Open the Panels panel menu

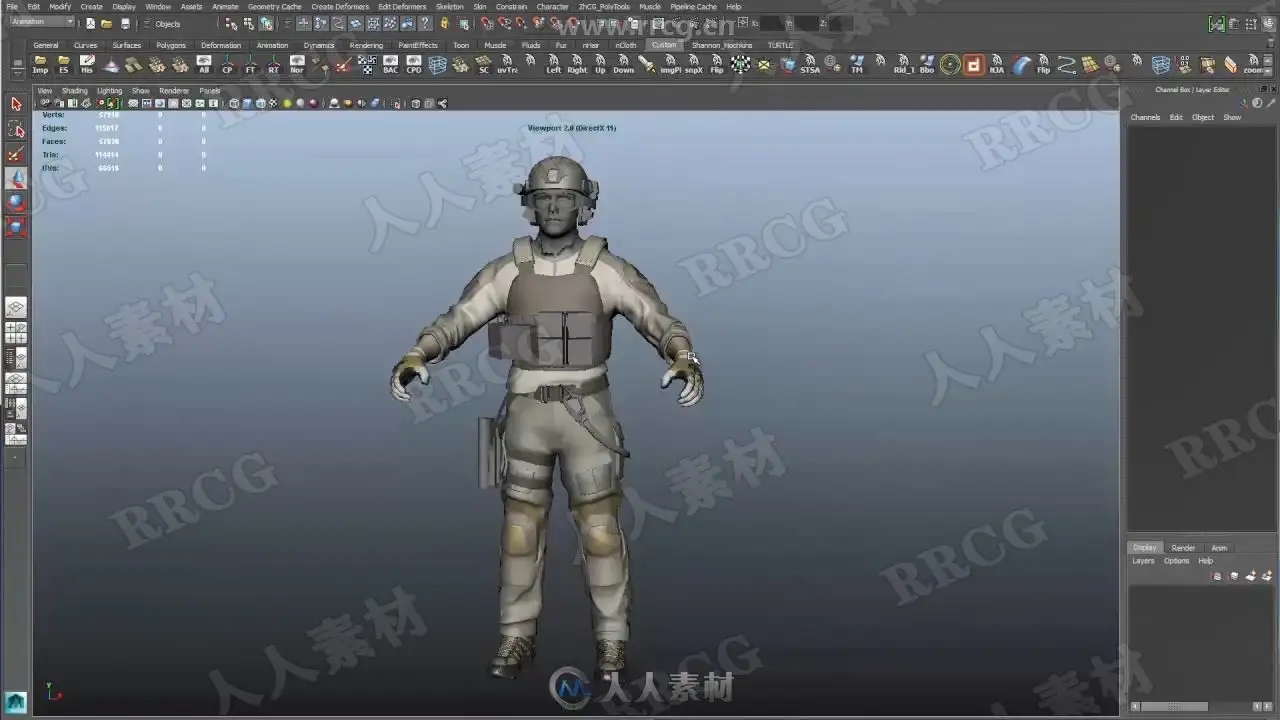209,90
